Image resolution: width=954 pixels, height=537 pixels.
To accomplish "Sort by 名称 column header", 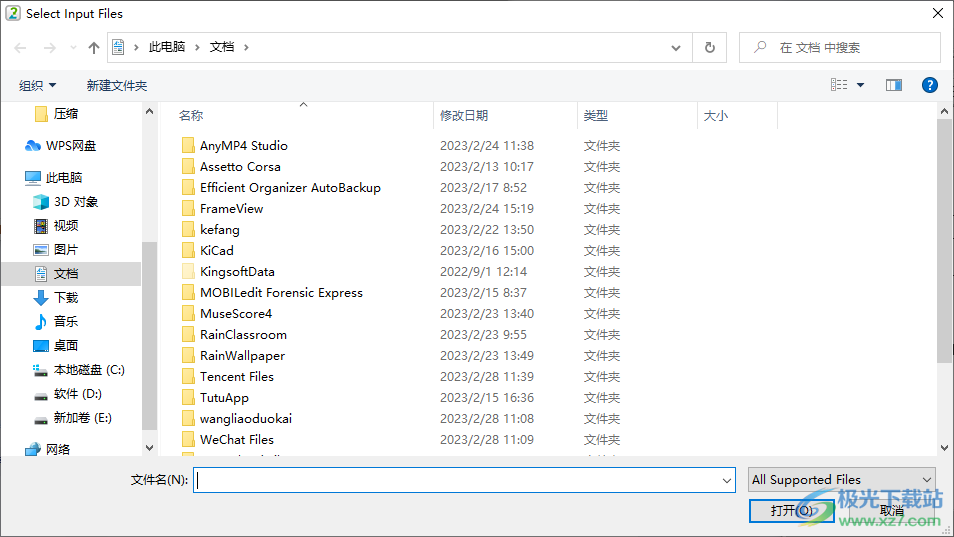I will [190, 116].
